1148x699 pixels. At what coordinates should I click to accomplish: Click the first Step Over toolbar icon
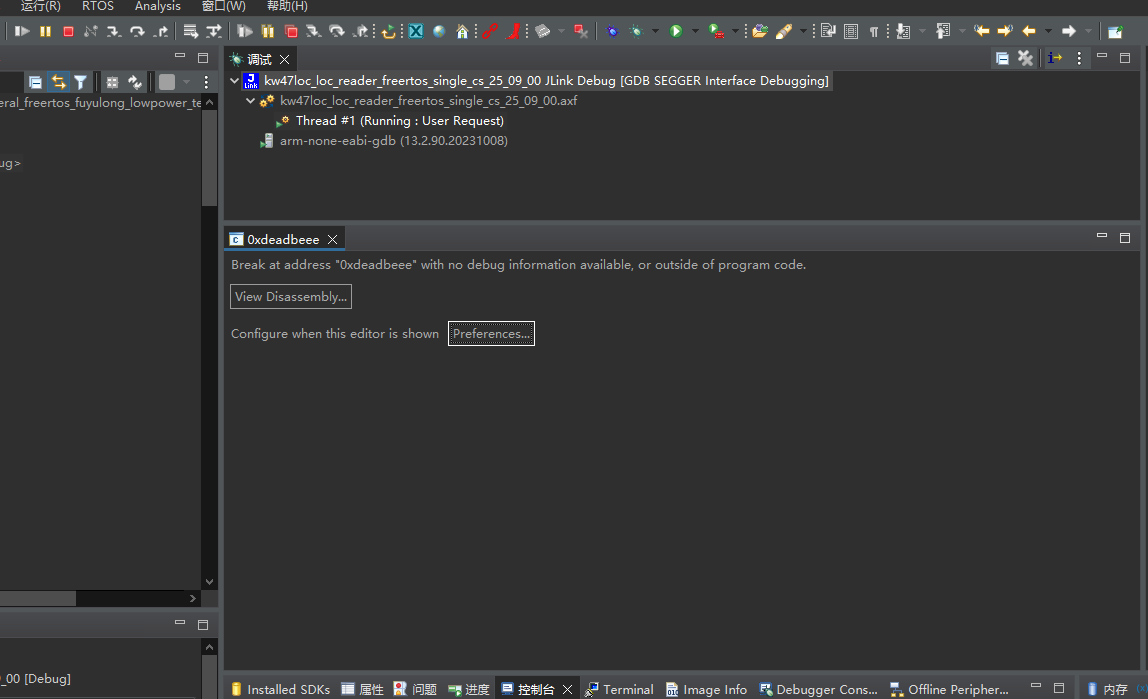137,31
